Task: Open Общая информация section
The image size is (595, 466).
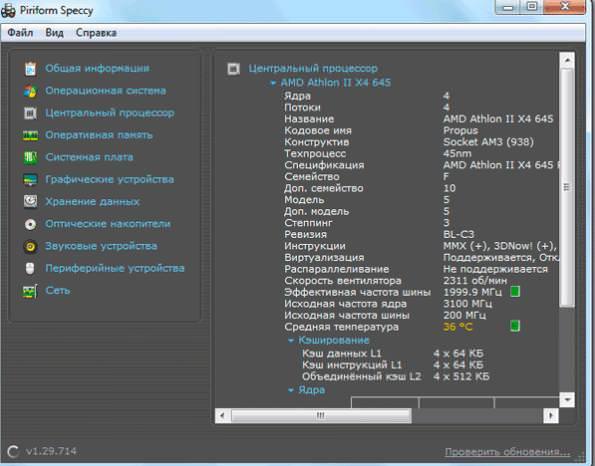Action: tap(97, 68)
